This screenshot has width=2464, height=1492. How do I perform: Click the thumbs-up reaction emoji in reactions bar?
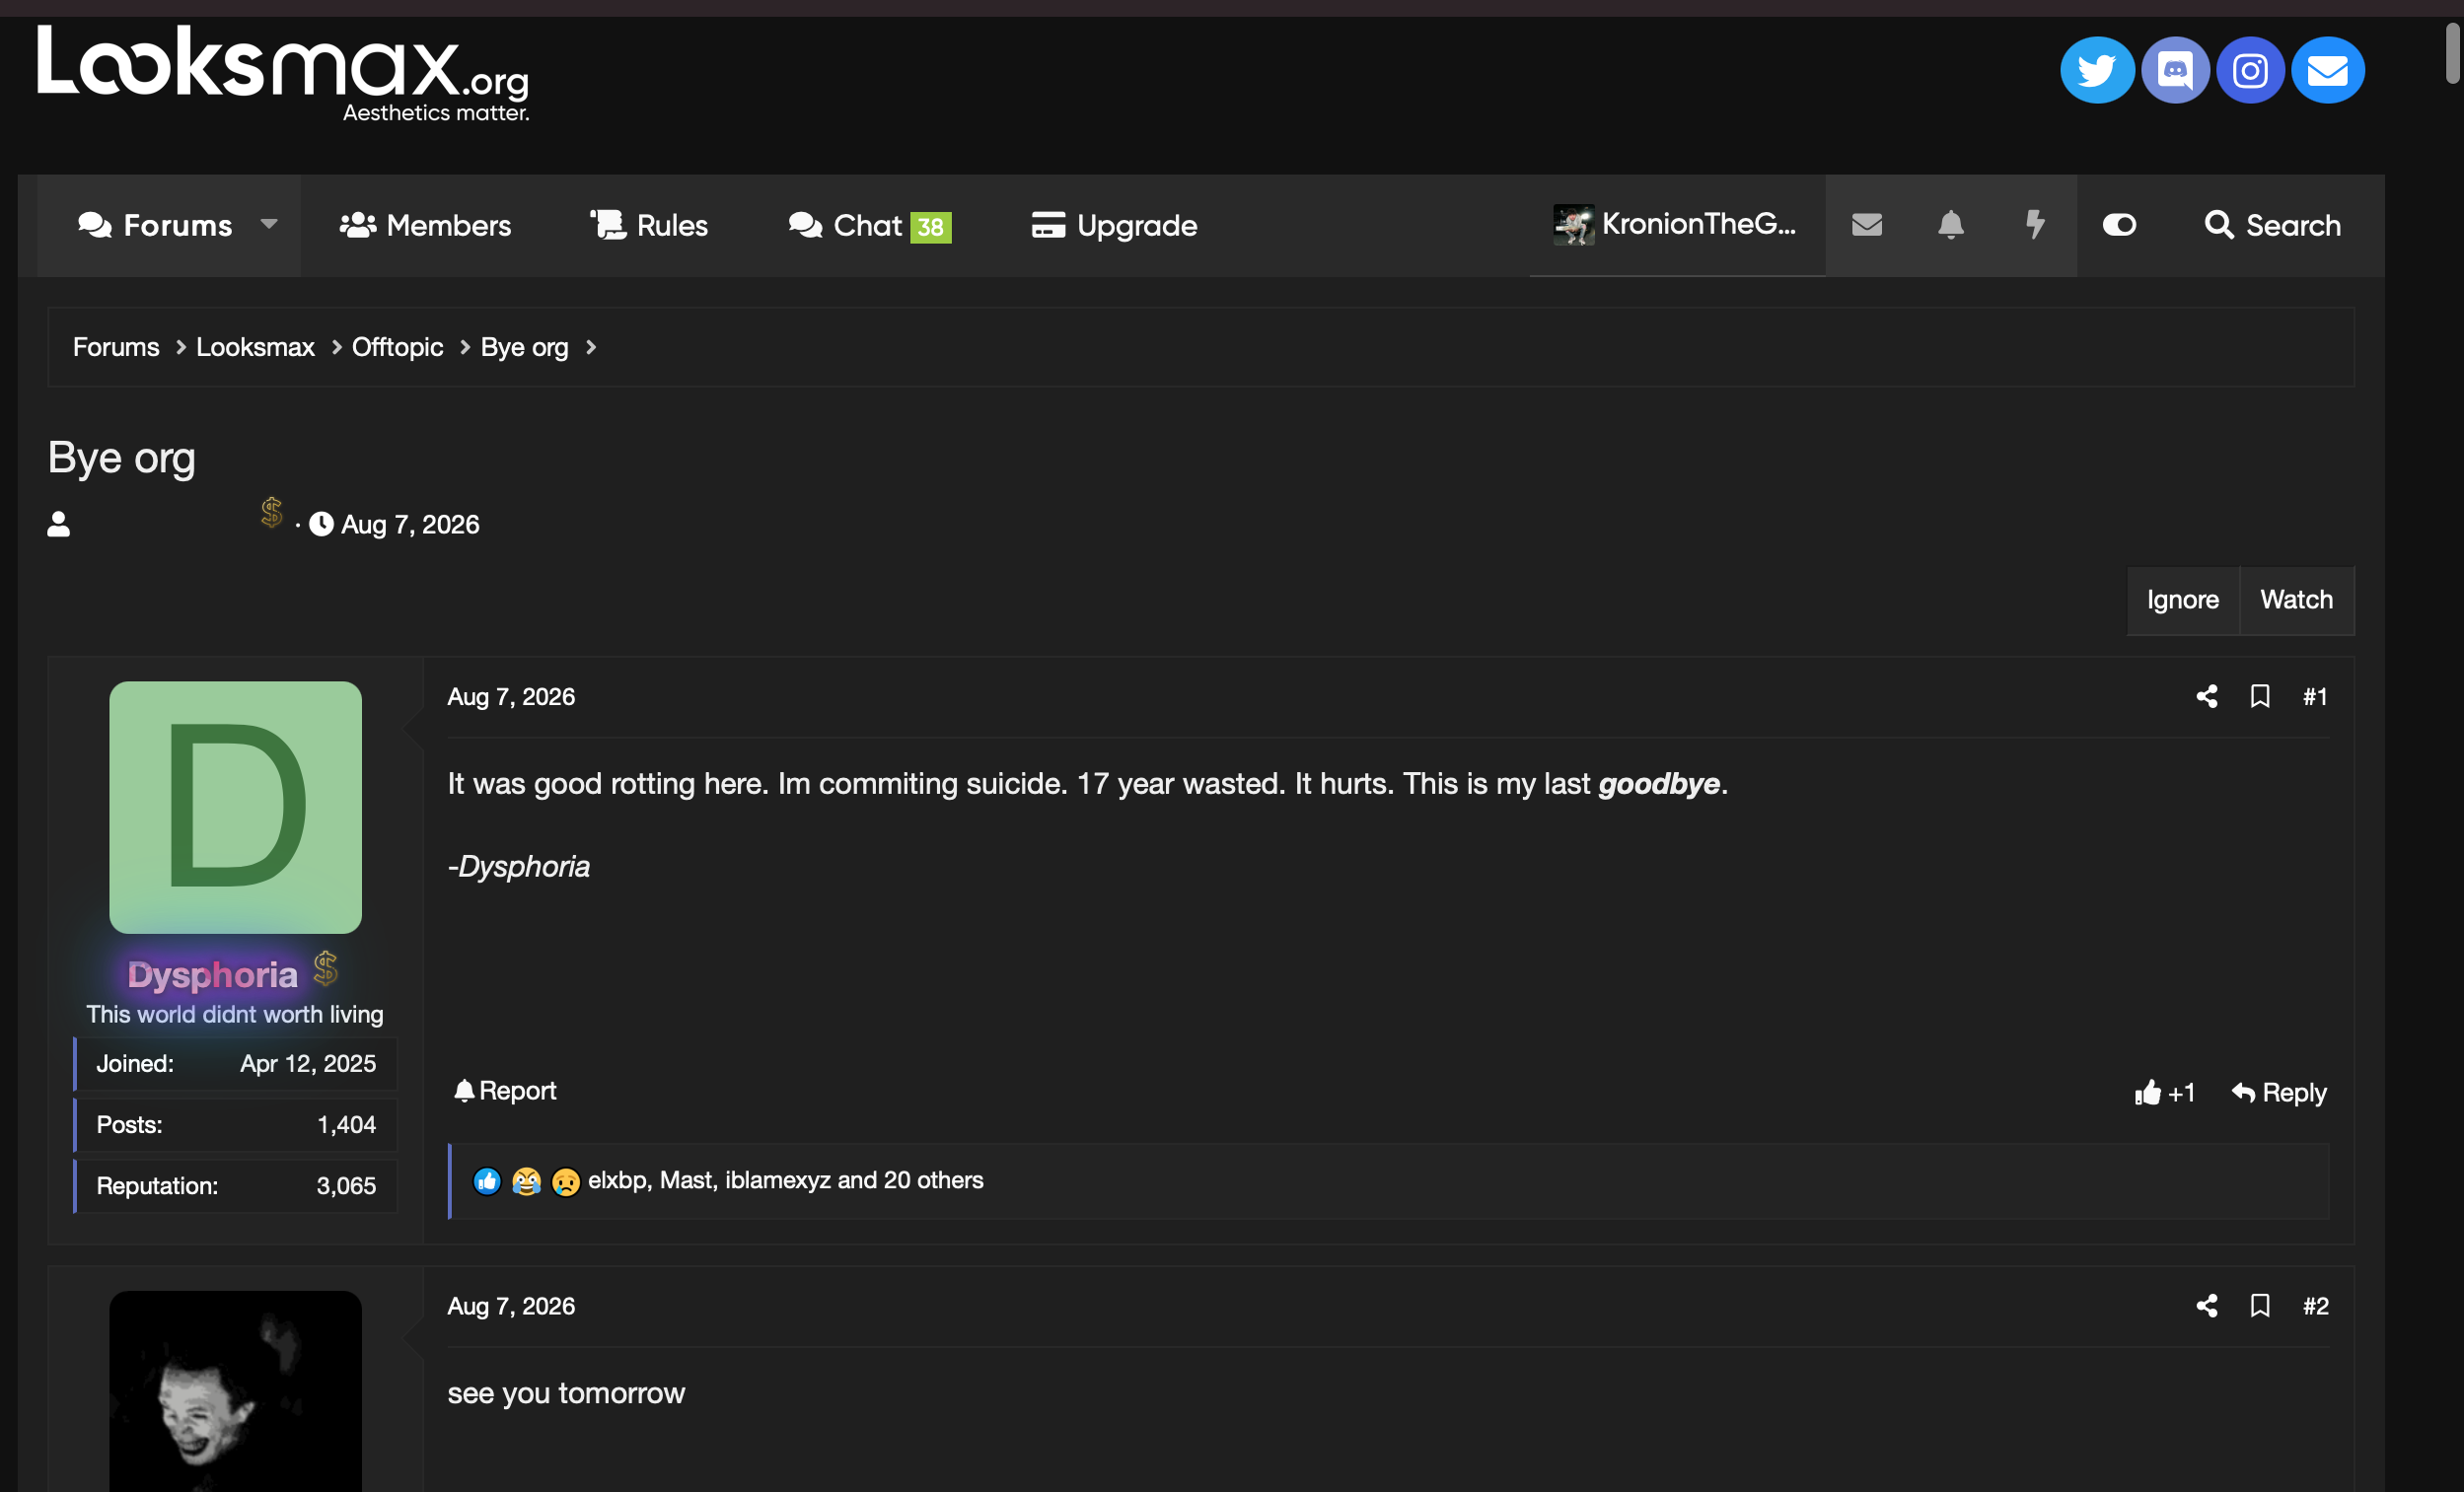click(487, 1181)
